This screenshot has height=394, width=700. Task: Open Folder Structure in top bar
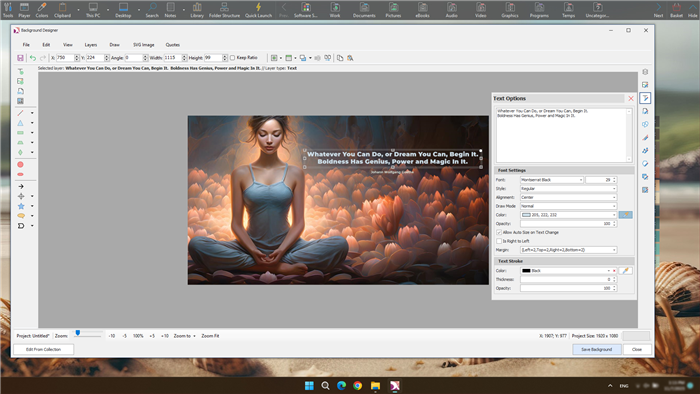[x=224, y=10]
